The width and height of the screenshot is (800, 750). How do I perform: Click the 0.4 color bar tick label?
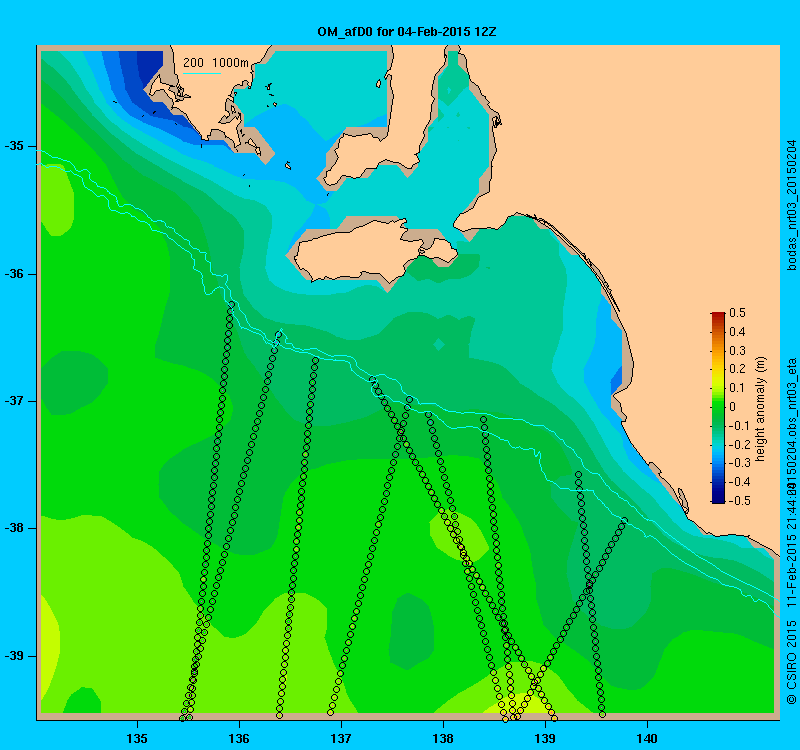click(x=737, y=332)
